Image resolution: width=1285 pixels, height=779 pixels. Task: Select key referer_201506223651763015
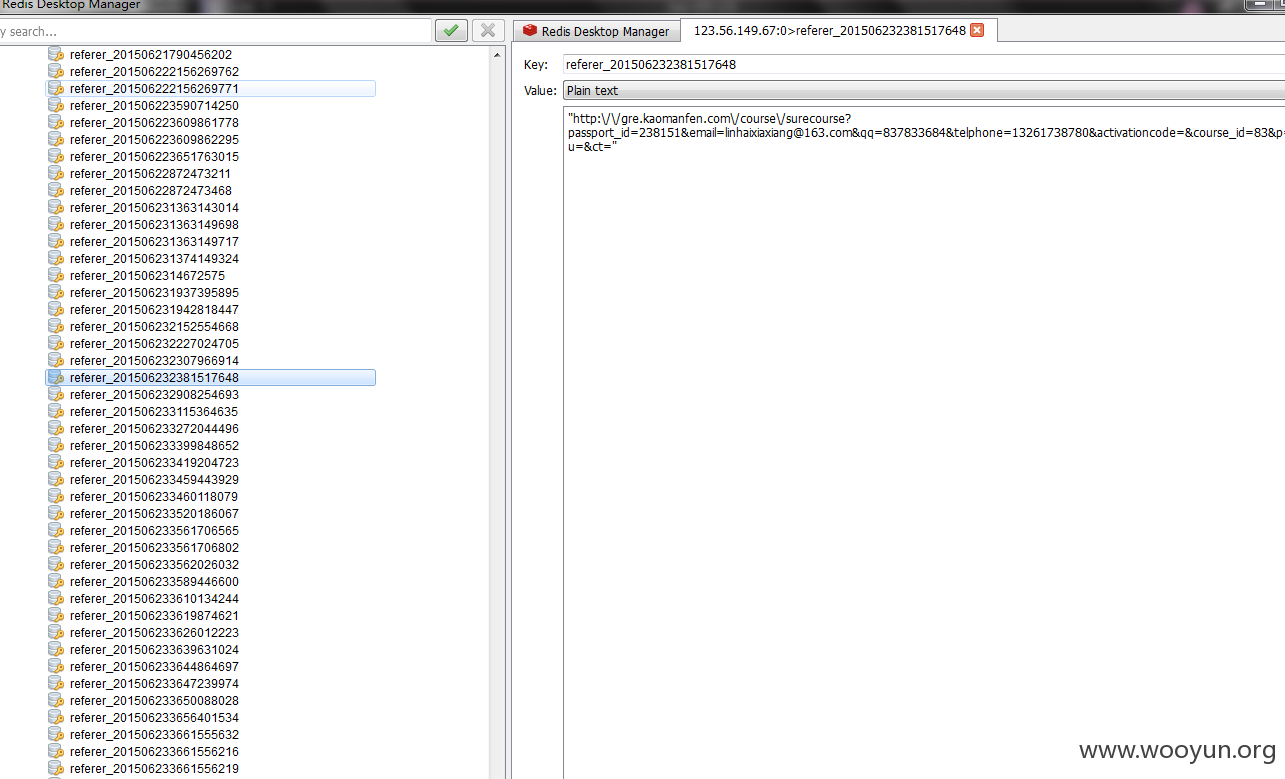(x=154, y=157)
